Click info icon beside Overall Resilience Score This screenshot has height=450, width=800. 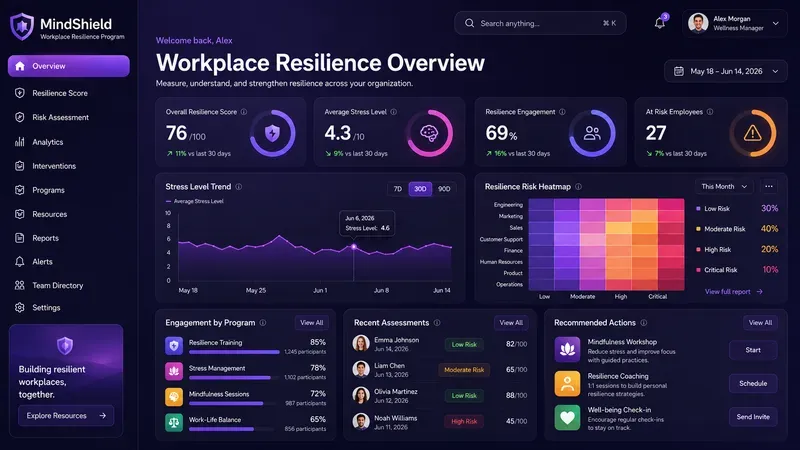[x=244, y=112]
